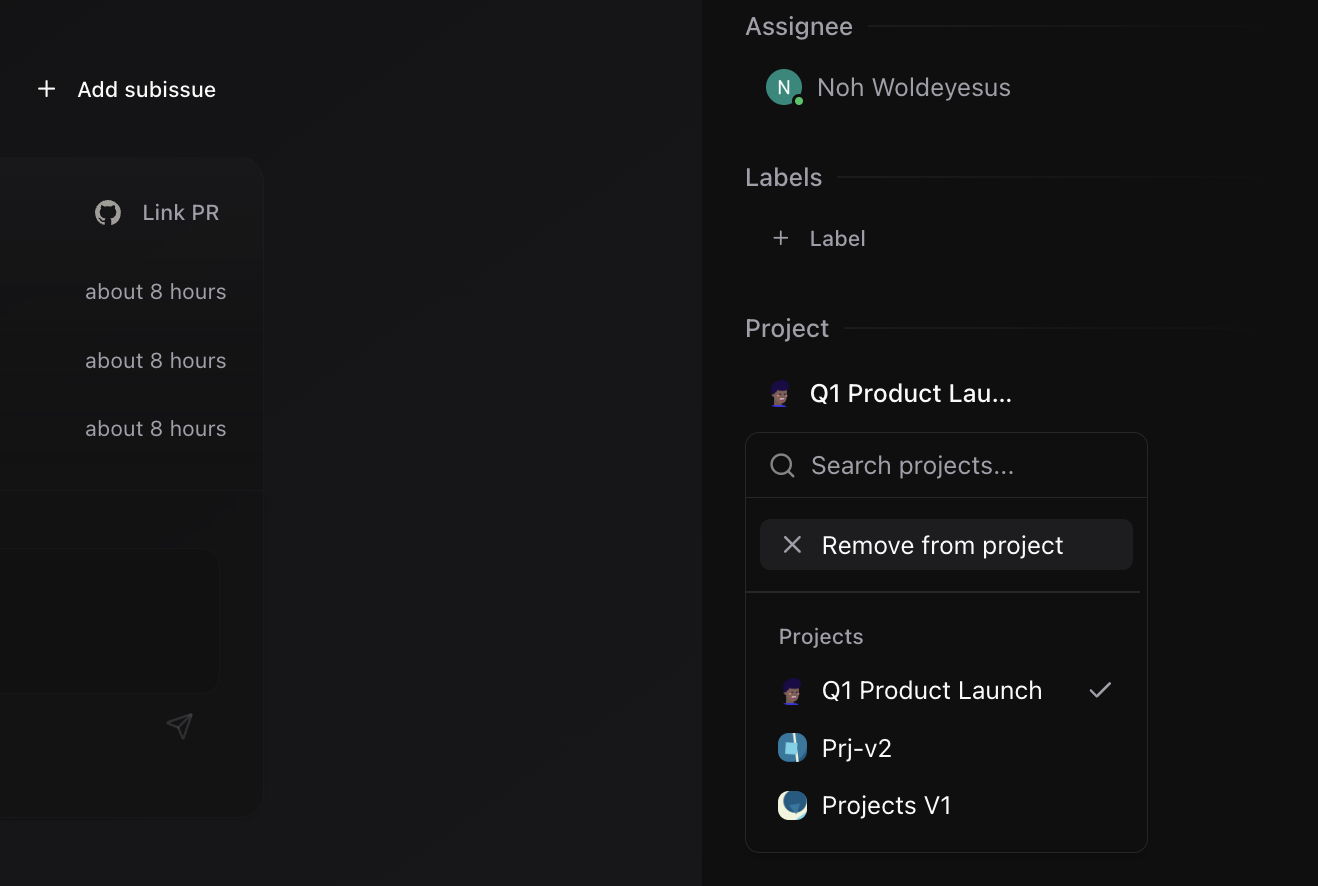Click the Projects V1 project icon
The image size is (1318, 886).
pos(792,805)
